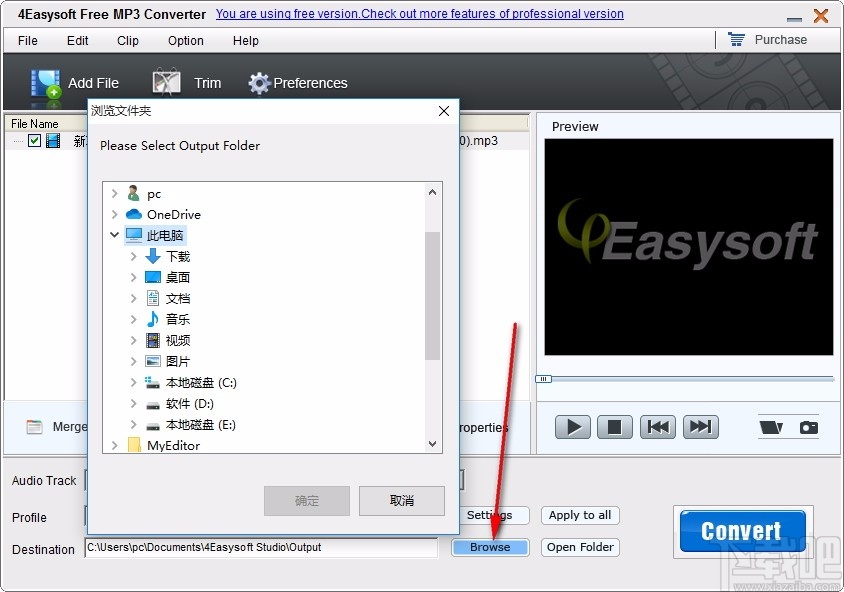Skip to previous track in preview
Viewport: 844px width, 592px height.
pos(658,426)
